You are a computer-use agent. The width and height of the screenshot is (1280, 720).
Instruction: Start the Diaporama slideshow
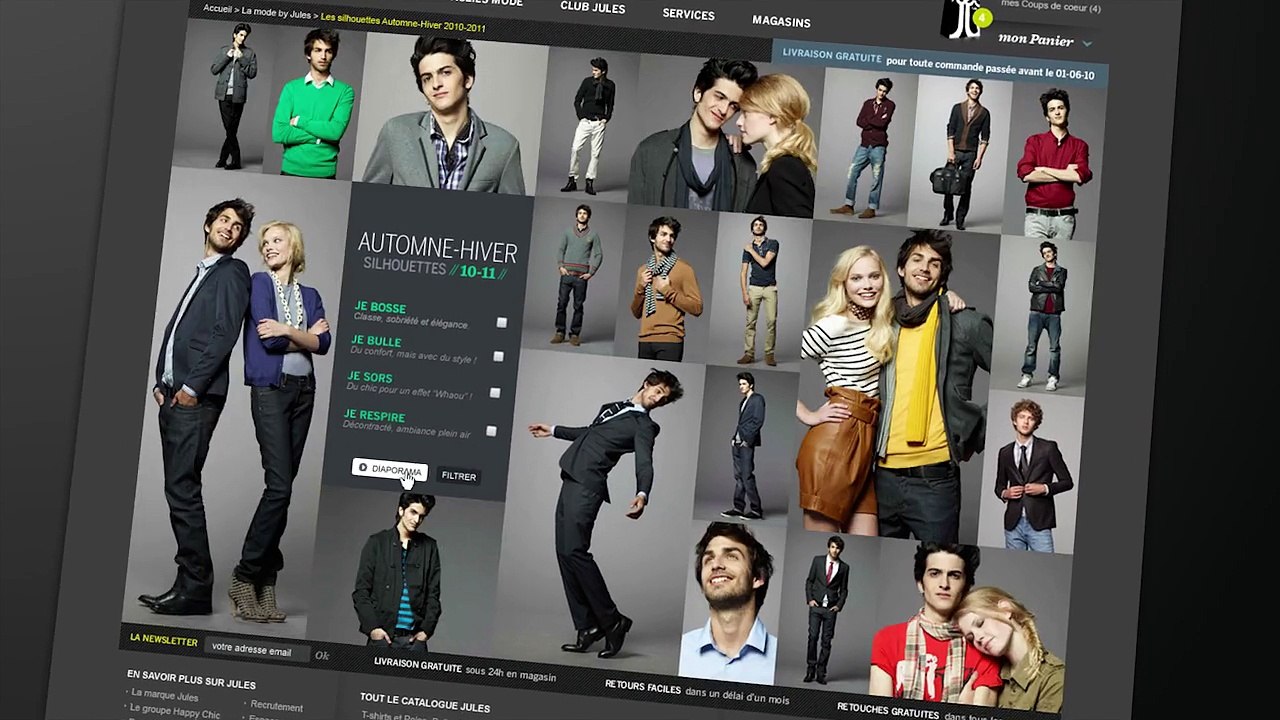pos(389,469)
